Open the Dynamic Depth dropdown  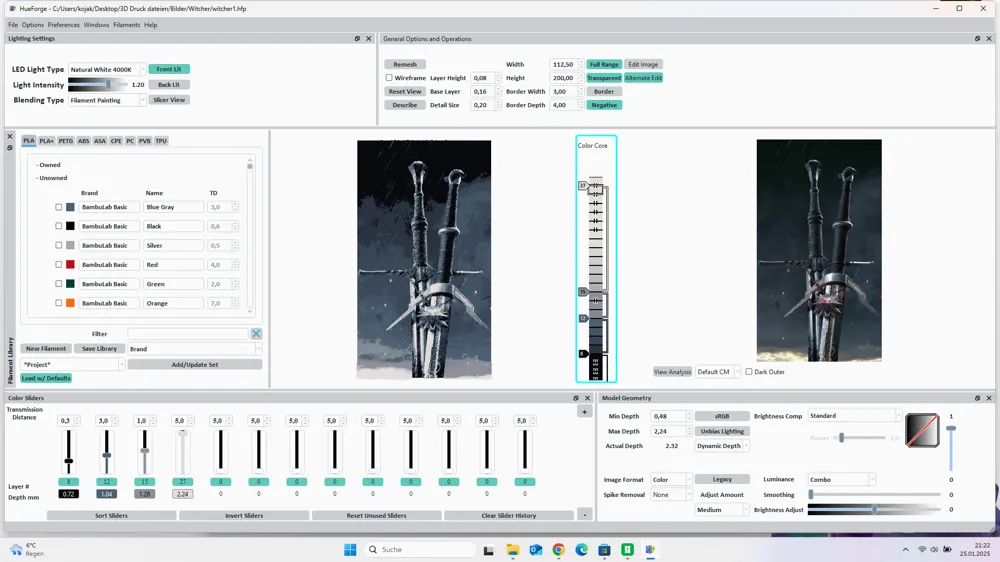(x=721, y=446)
